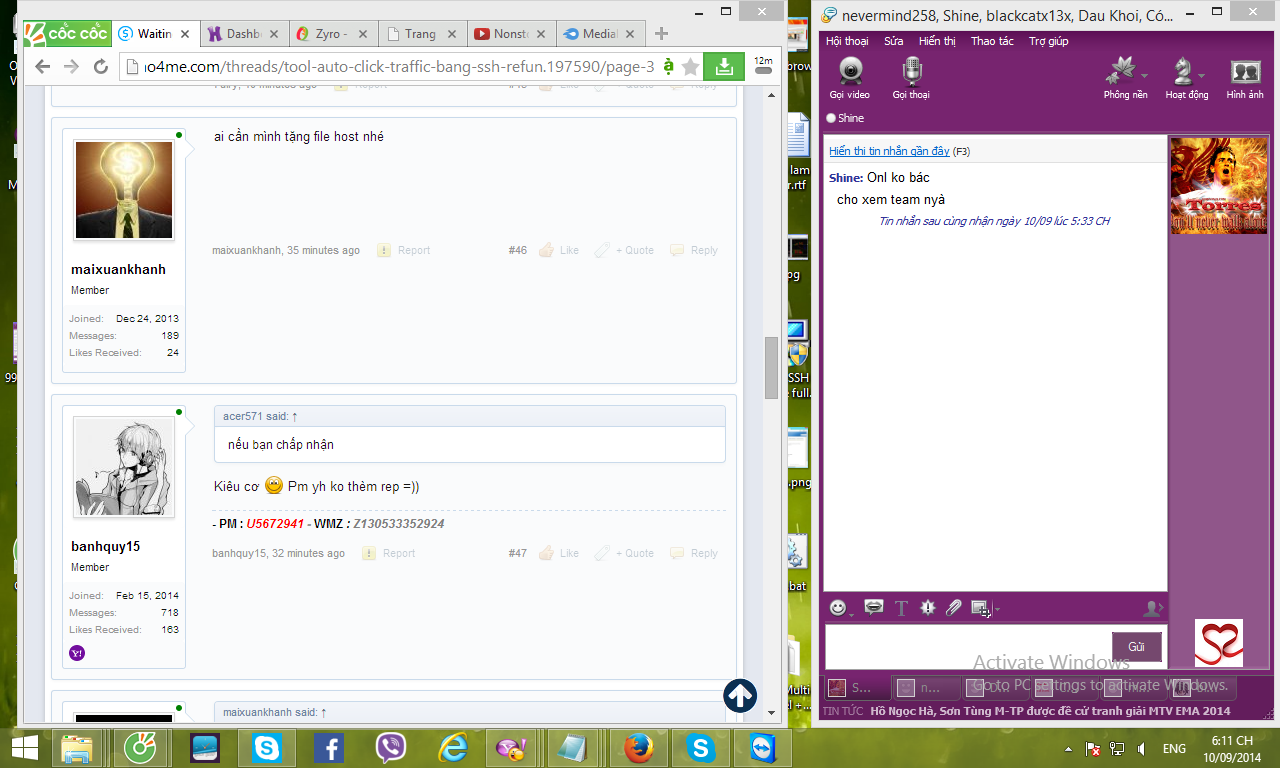Send a buzz in the chat
Image resolution: width=1280 pixels, height=768 pixels.
tap(928, 607)
